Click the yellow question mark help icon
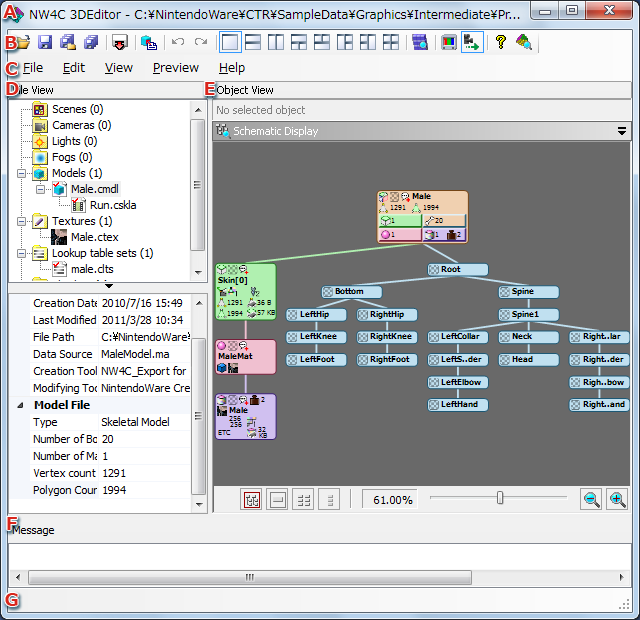 (x=501, y=42)
